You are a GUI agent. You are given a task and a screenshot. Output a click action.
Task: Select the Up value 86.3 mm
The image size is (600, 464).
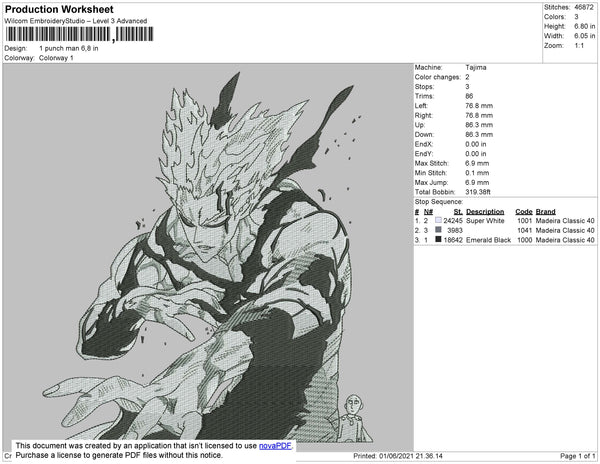pos(479,125)
